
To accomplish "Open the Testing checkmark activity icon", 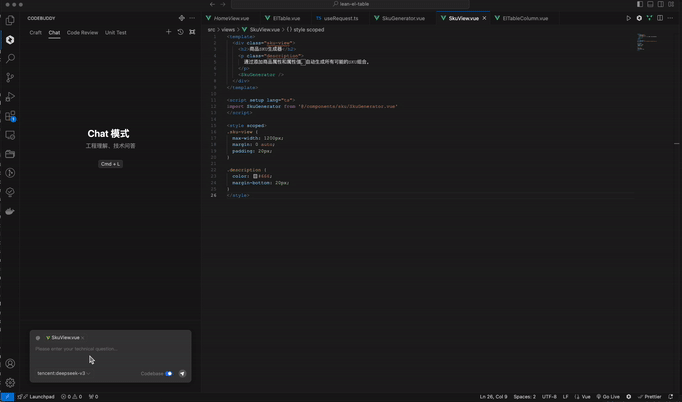I will (x=10, y=192).
